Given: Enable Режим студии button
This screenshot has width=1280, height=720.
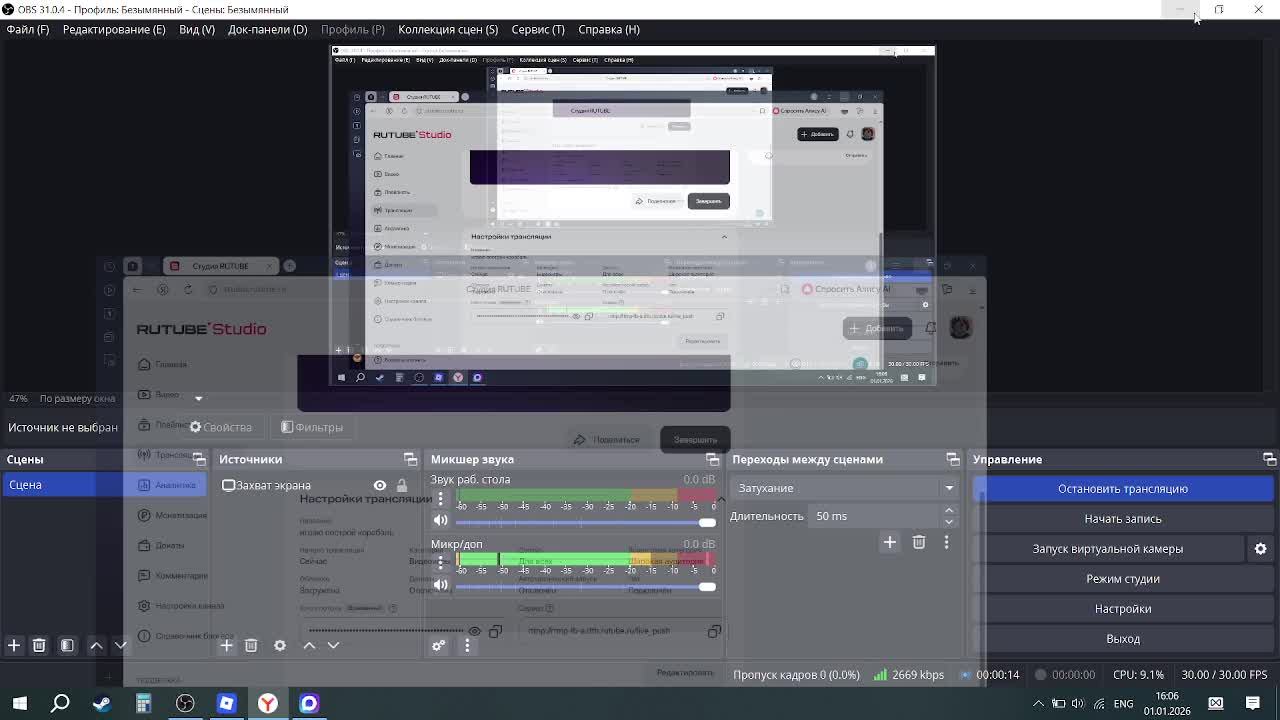Looking at the screenshot, I should pos(1123,579).
